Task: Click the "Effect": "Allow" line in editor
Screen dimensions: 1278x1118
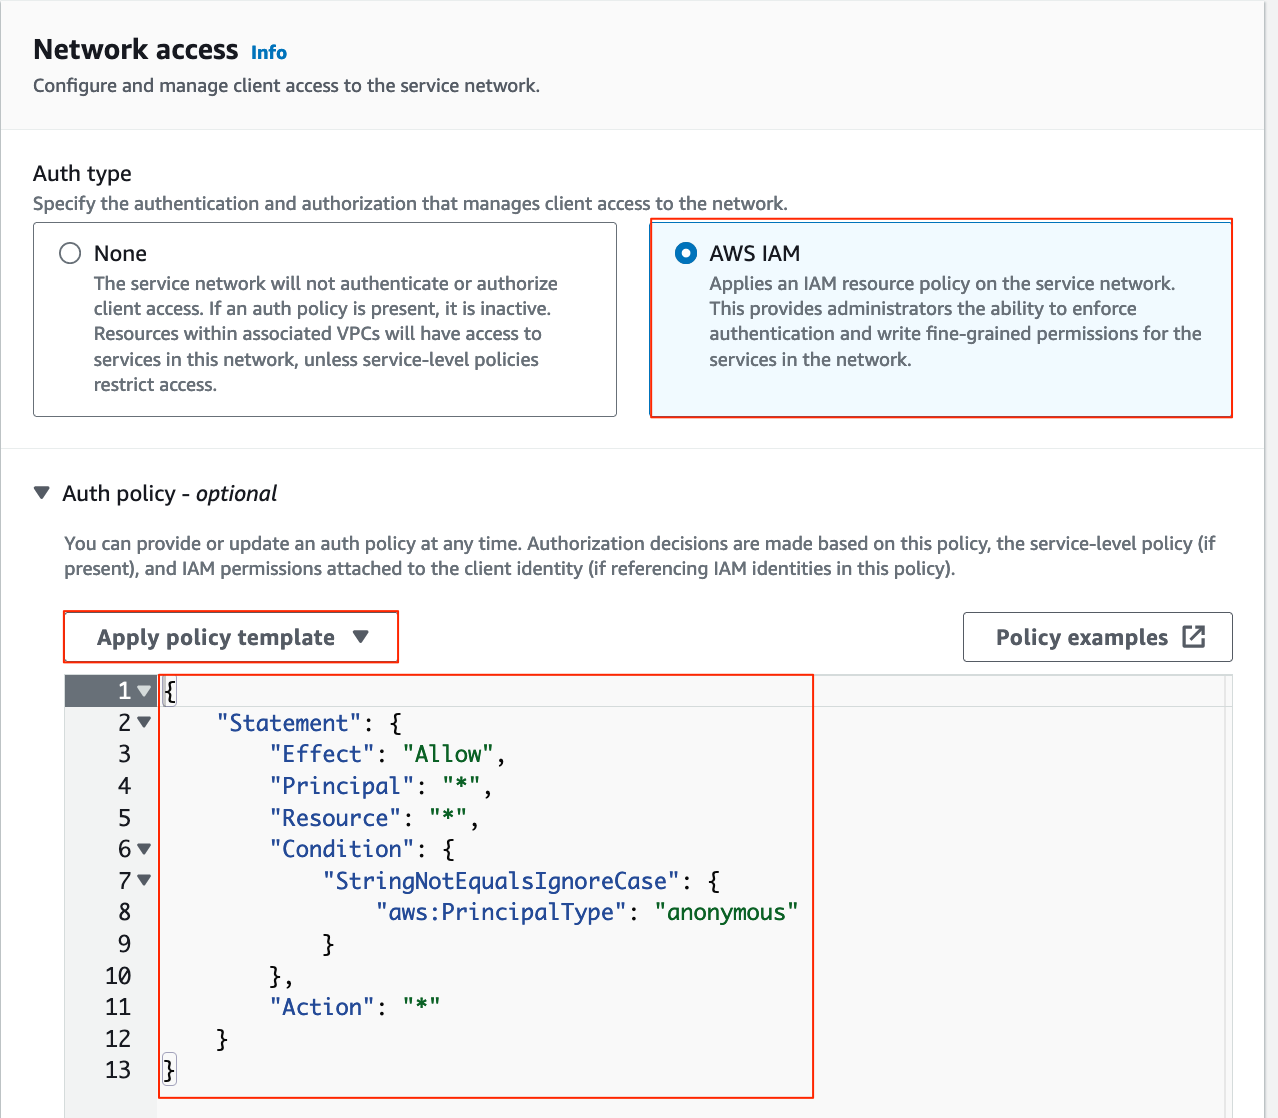Action: pos(387,754)
